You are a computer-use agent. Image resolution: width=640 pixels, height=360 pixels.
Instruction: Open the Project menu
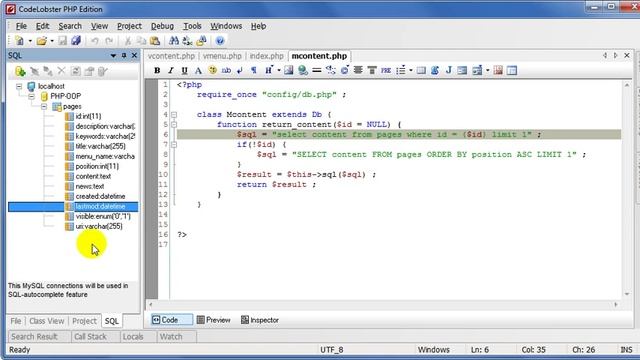(x=129, y=26)
